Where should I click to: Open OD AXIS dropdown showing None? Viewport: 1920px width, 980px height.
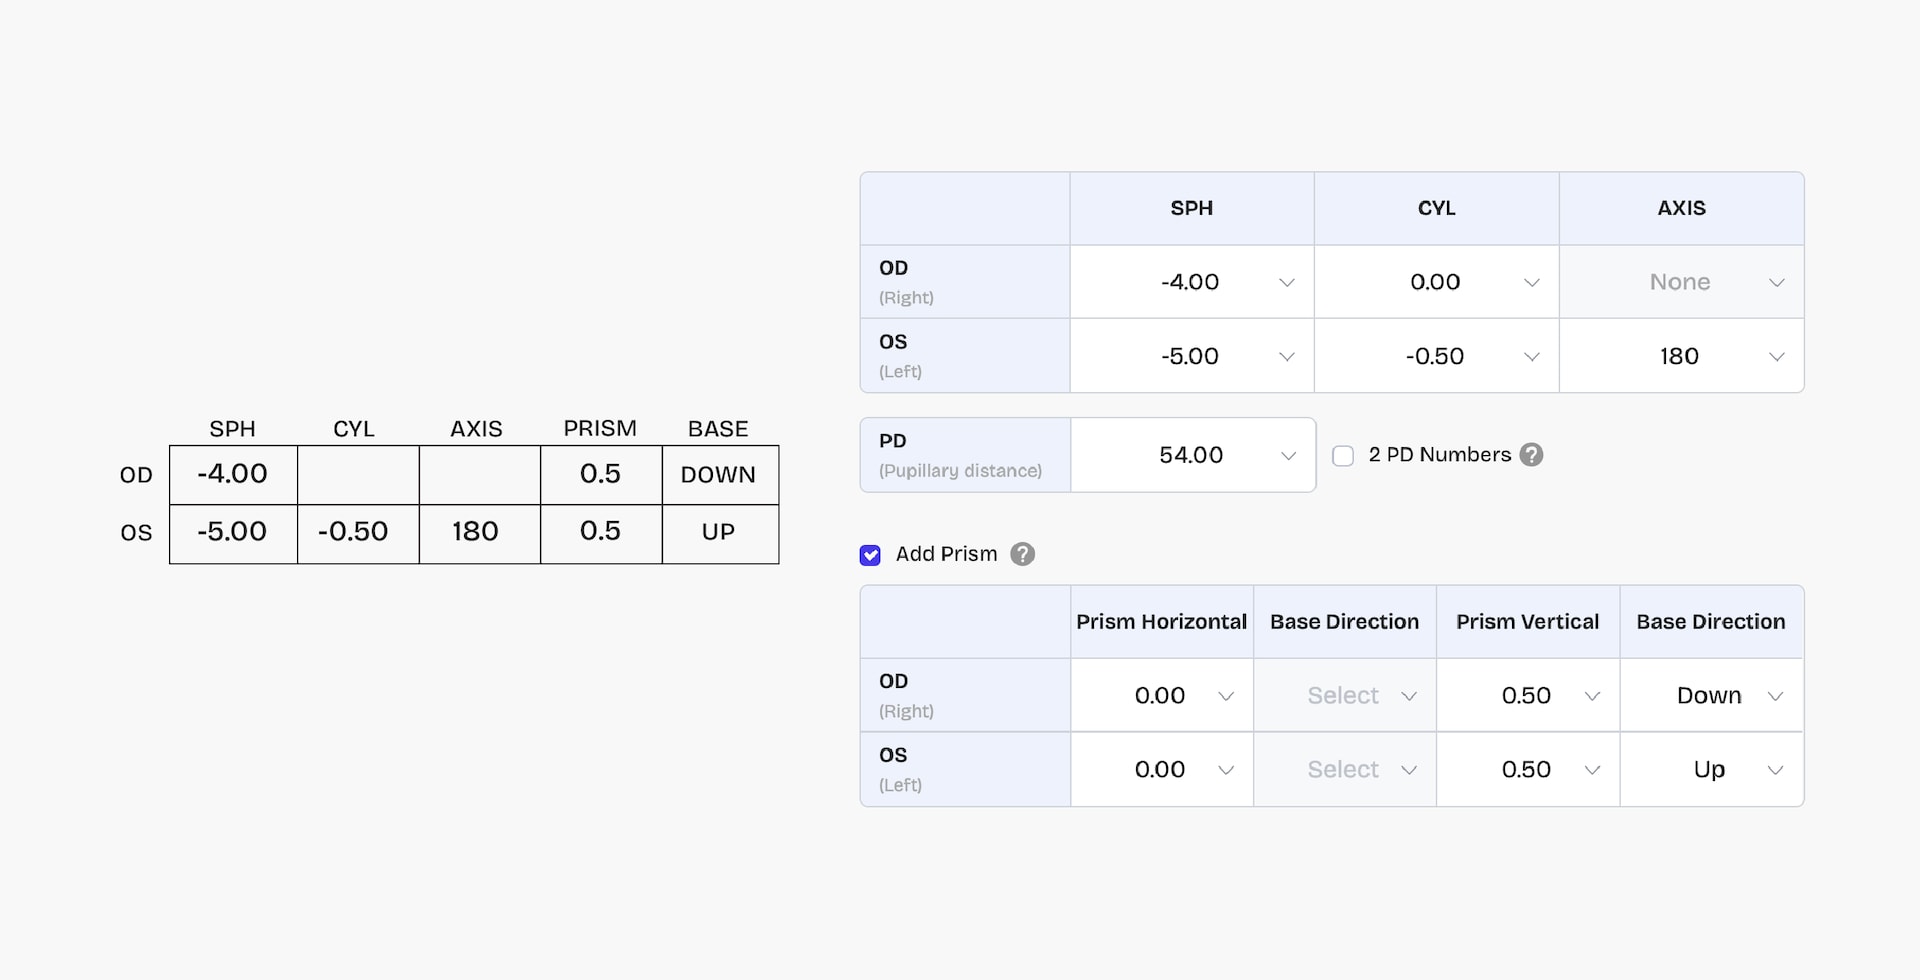pos(1682,283)
